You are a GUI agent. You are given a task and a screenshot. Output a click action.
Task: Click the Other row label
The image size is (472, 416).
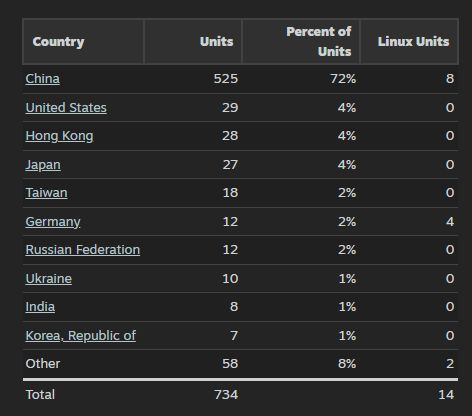tap(43, 364)
